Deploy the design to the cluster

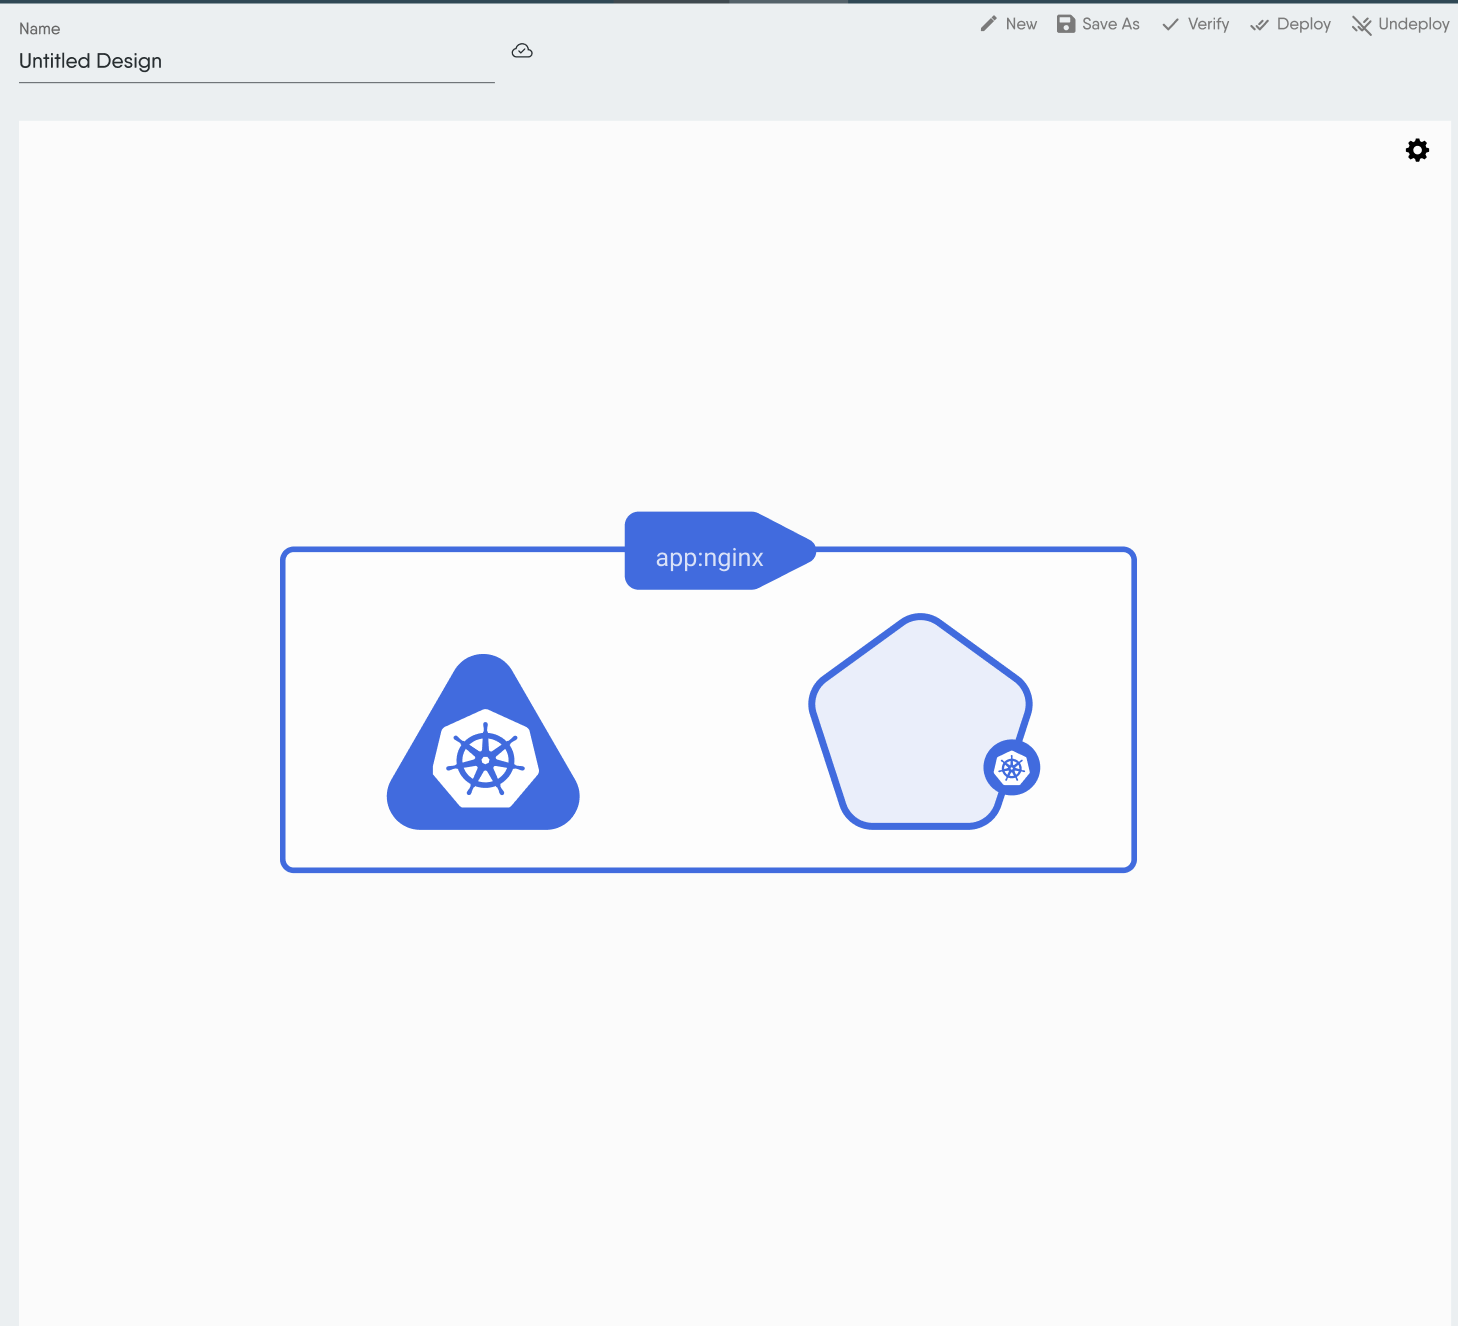pyautogui.click(x=1303, y=23)
